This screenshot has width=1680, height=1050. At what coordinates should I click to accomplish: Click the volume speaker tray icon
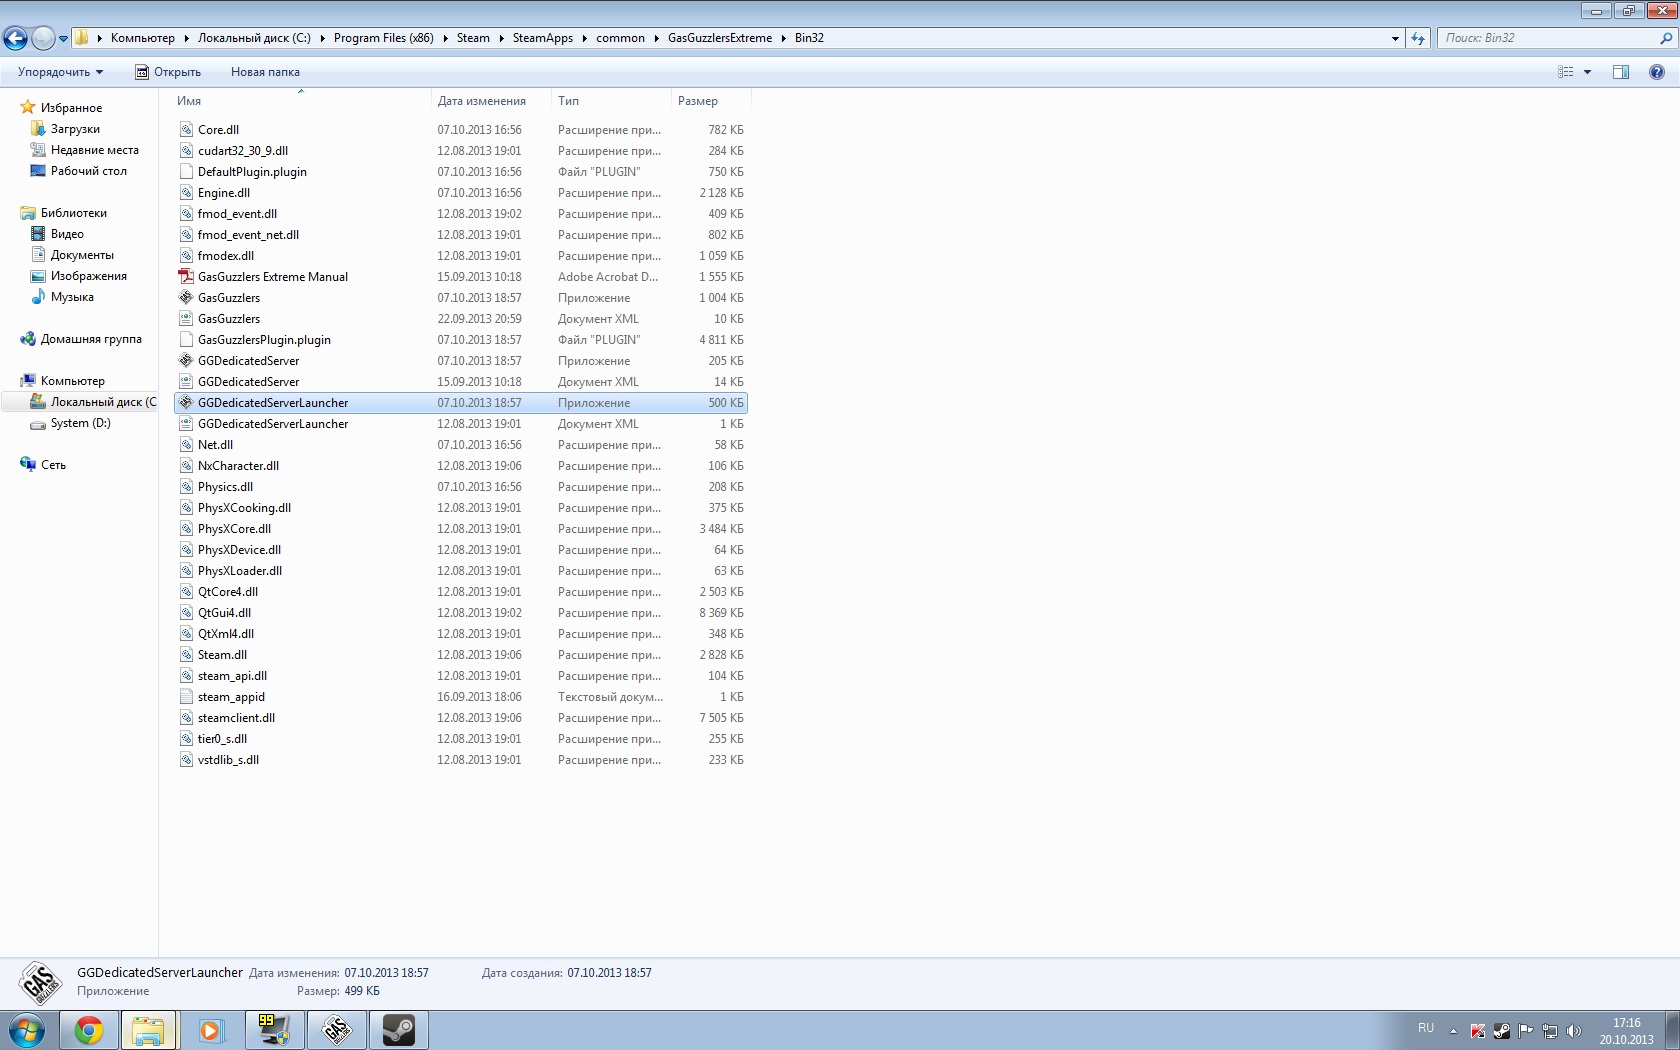click(1573, 1031)
